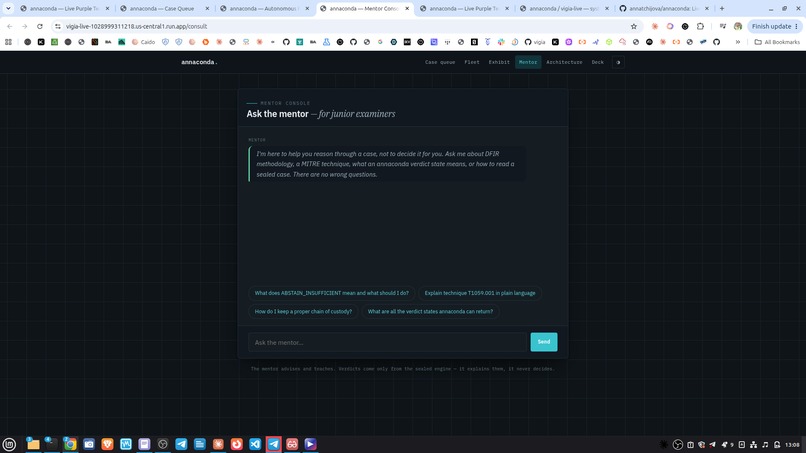
Task: Pick the chain of custody suggestion
Action: (x=303, y=312)
